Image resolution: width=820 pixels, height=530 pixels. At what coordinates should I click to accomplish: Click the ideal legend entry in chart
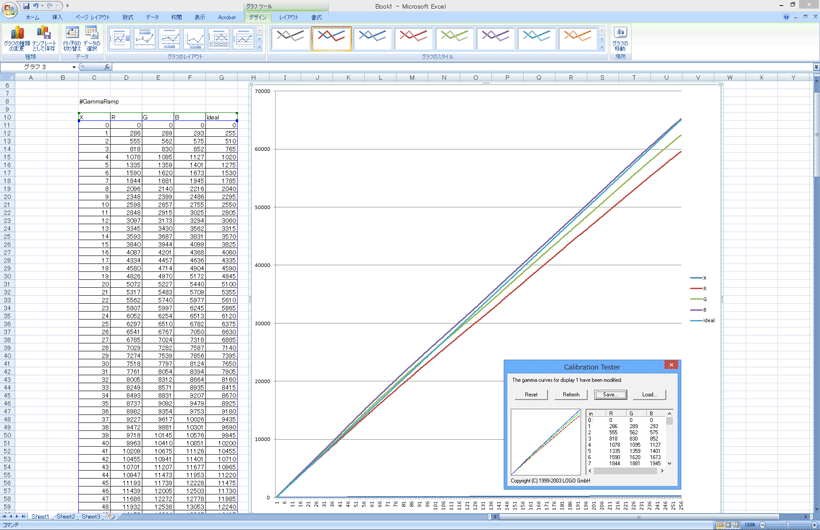[x=702, y=320]
